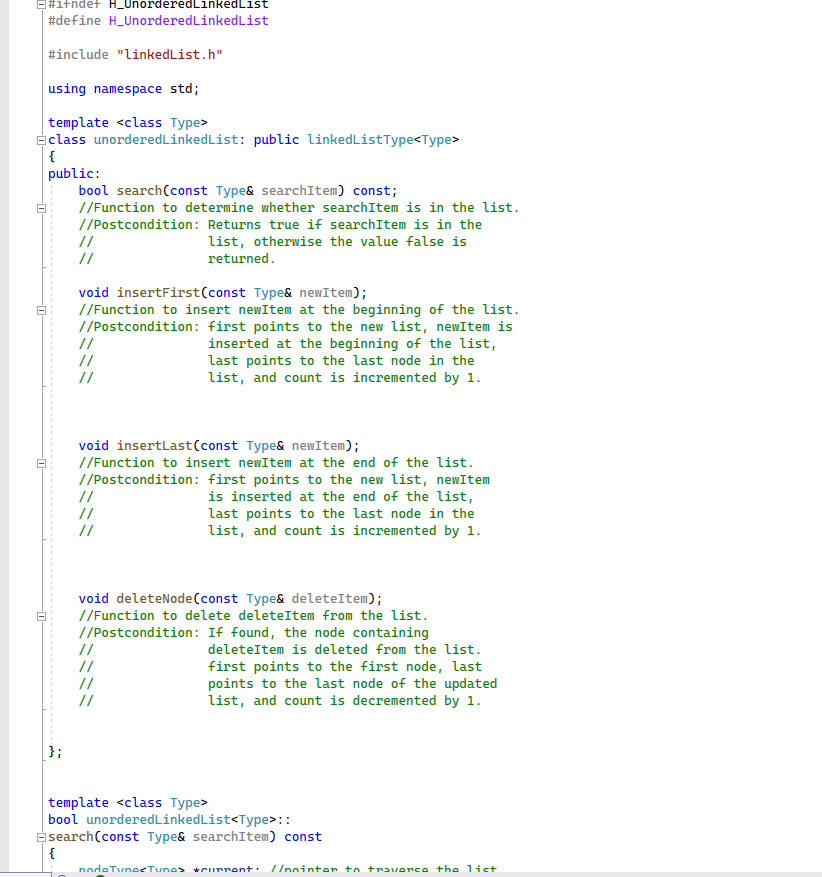Viewport: 822px width, 877px height.
Task: Click the nodeType current pointer declaration
Action: tap(130, 869)
